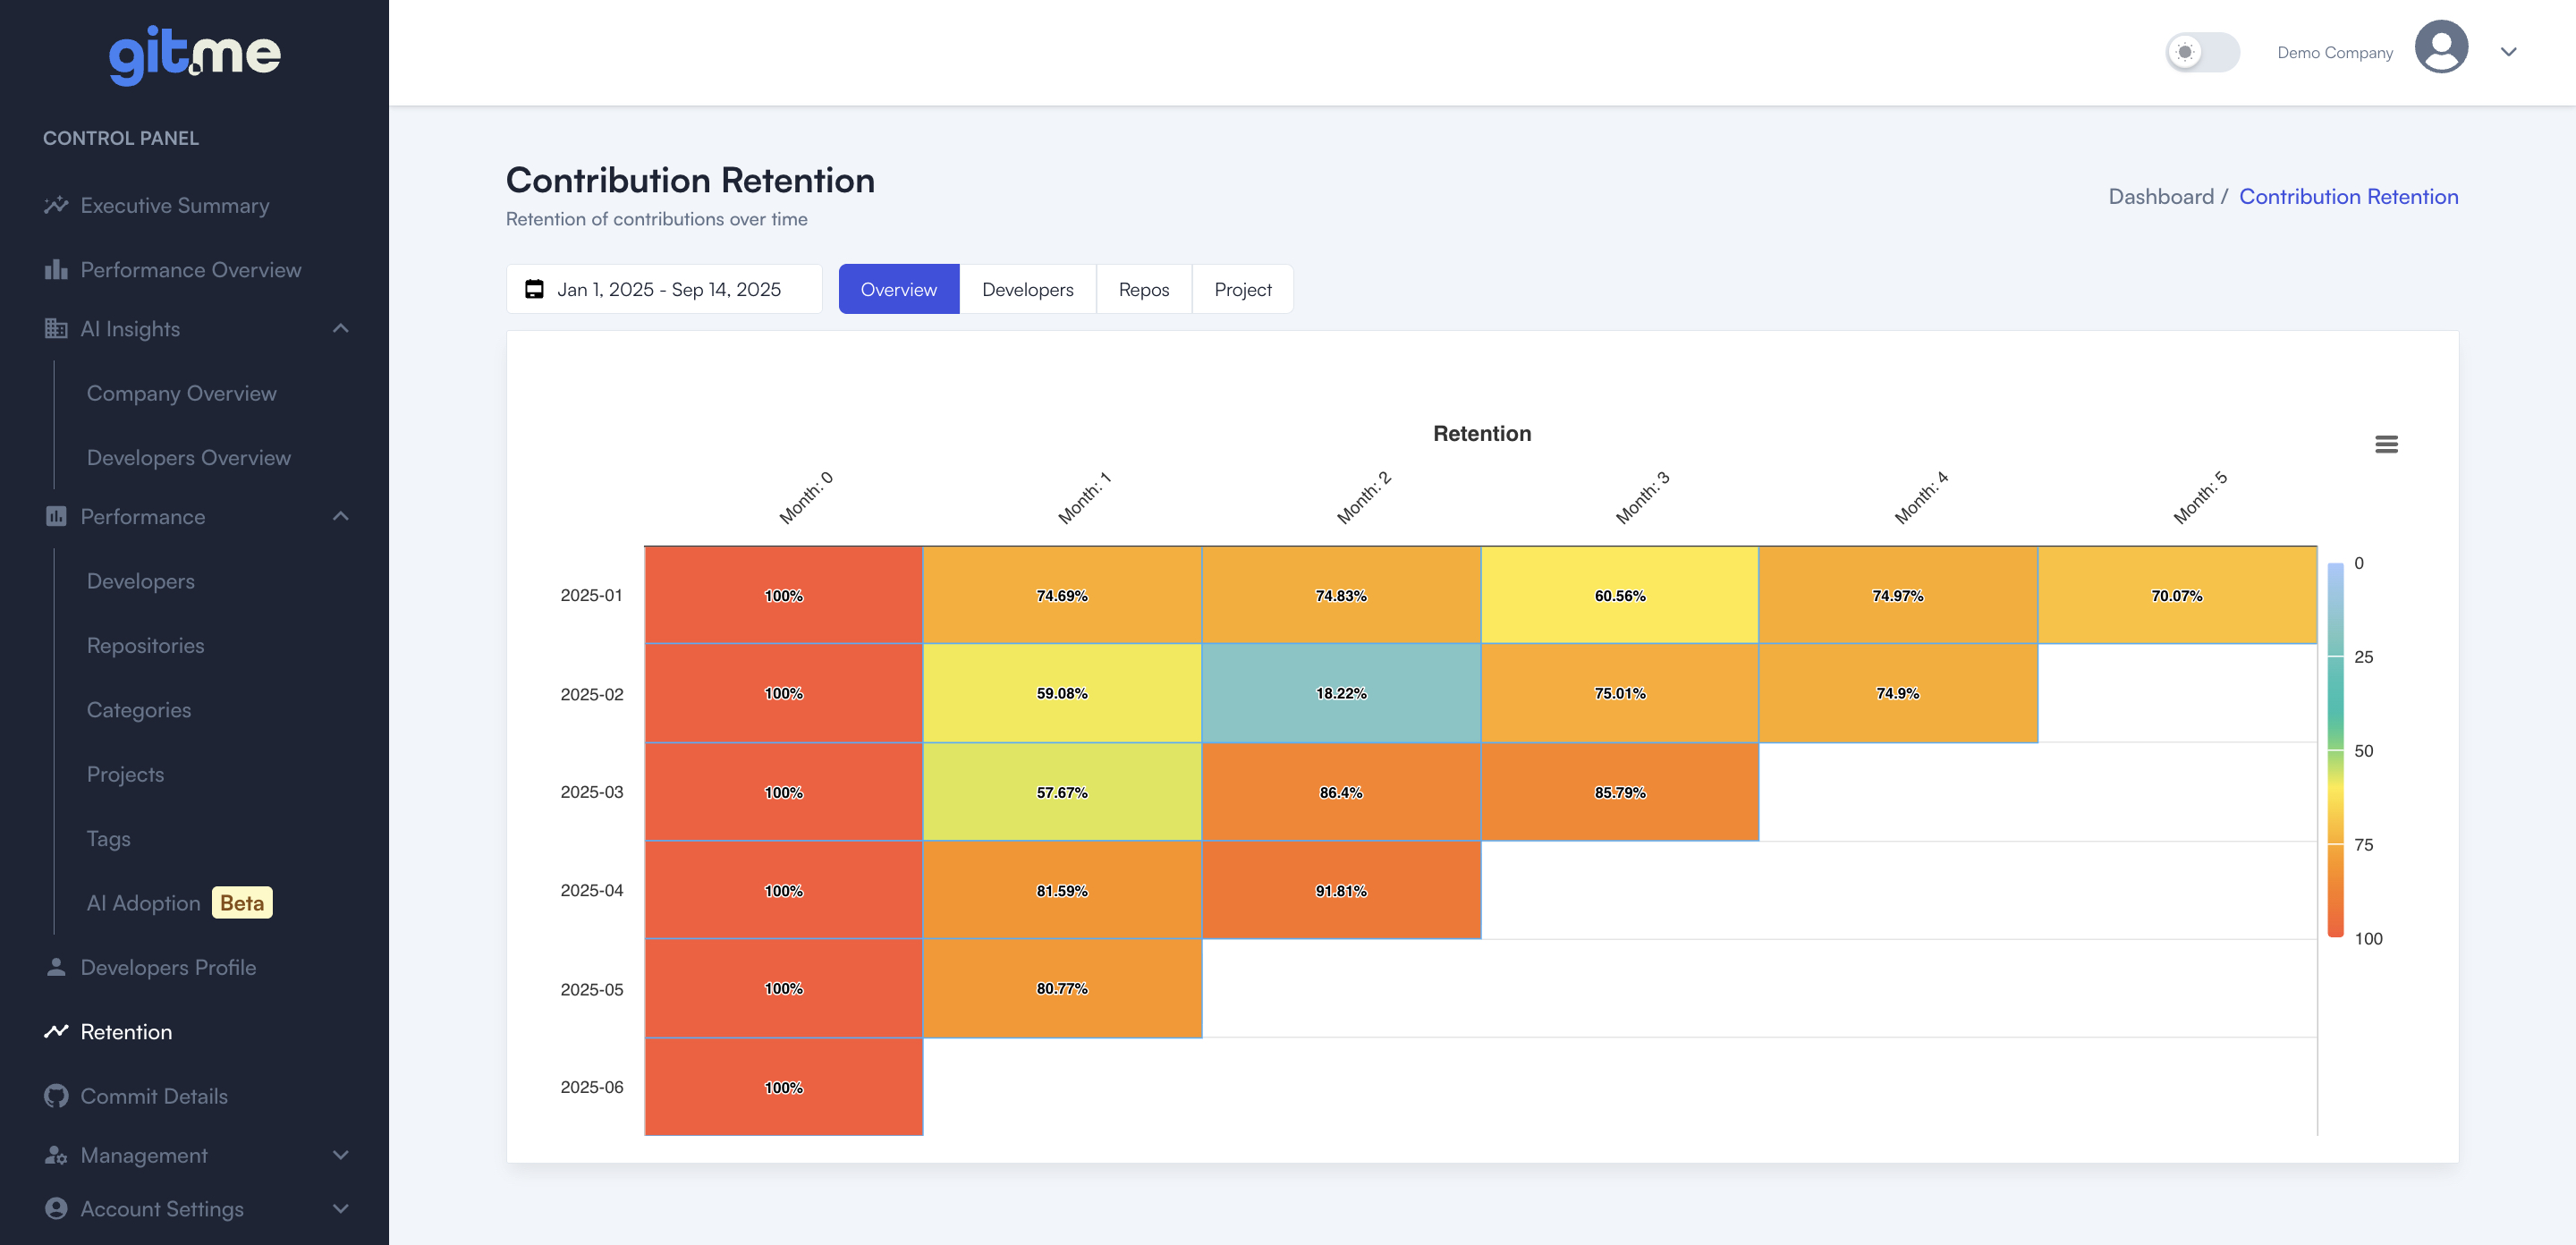Click the Developers Profile person icon
2576x1245 pixels.
click(x=56, y=967)
